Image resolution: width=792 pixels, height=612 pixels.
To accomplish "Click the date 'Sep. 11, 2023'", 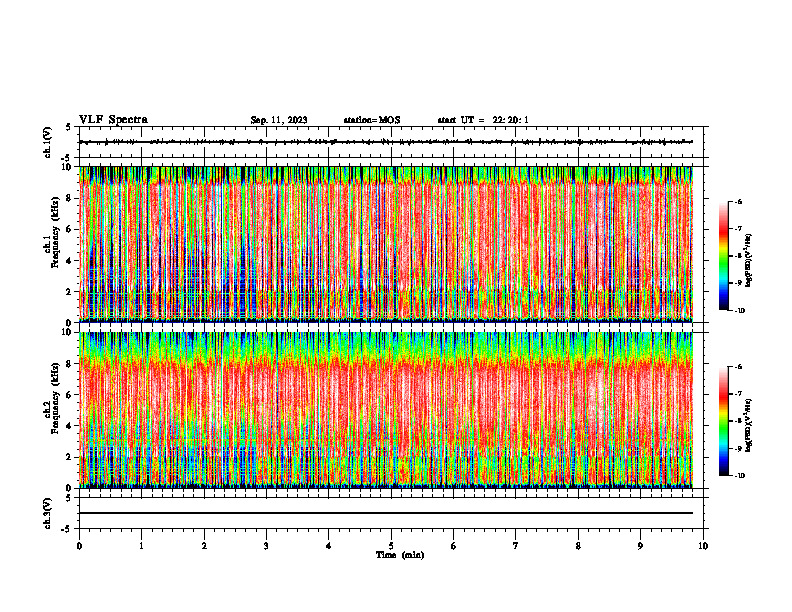I will 279,120.
